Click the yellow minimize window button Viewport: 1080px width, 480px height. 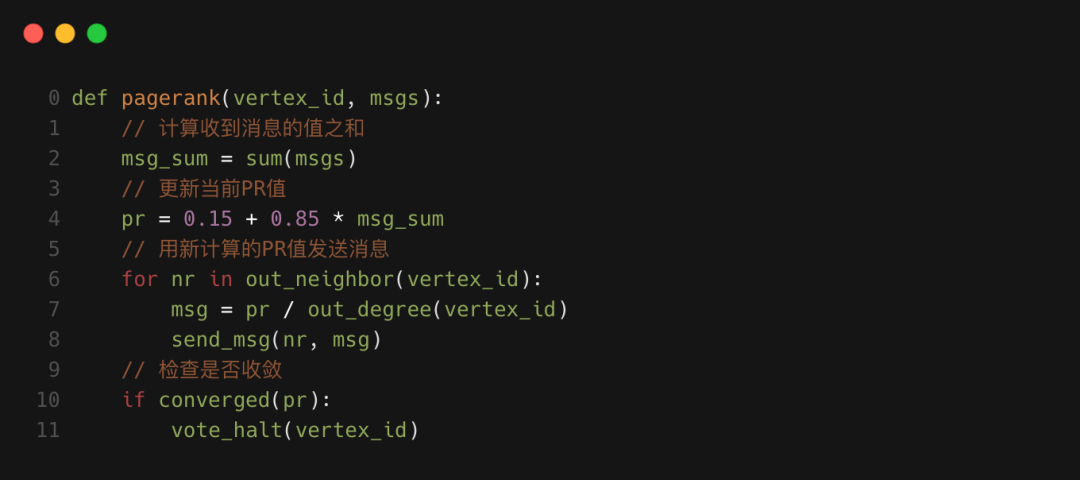pyautogui.click(x=65, y=33)
